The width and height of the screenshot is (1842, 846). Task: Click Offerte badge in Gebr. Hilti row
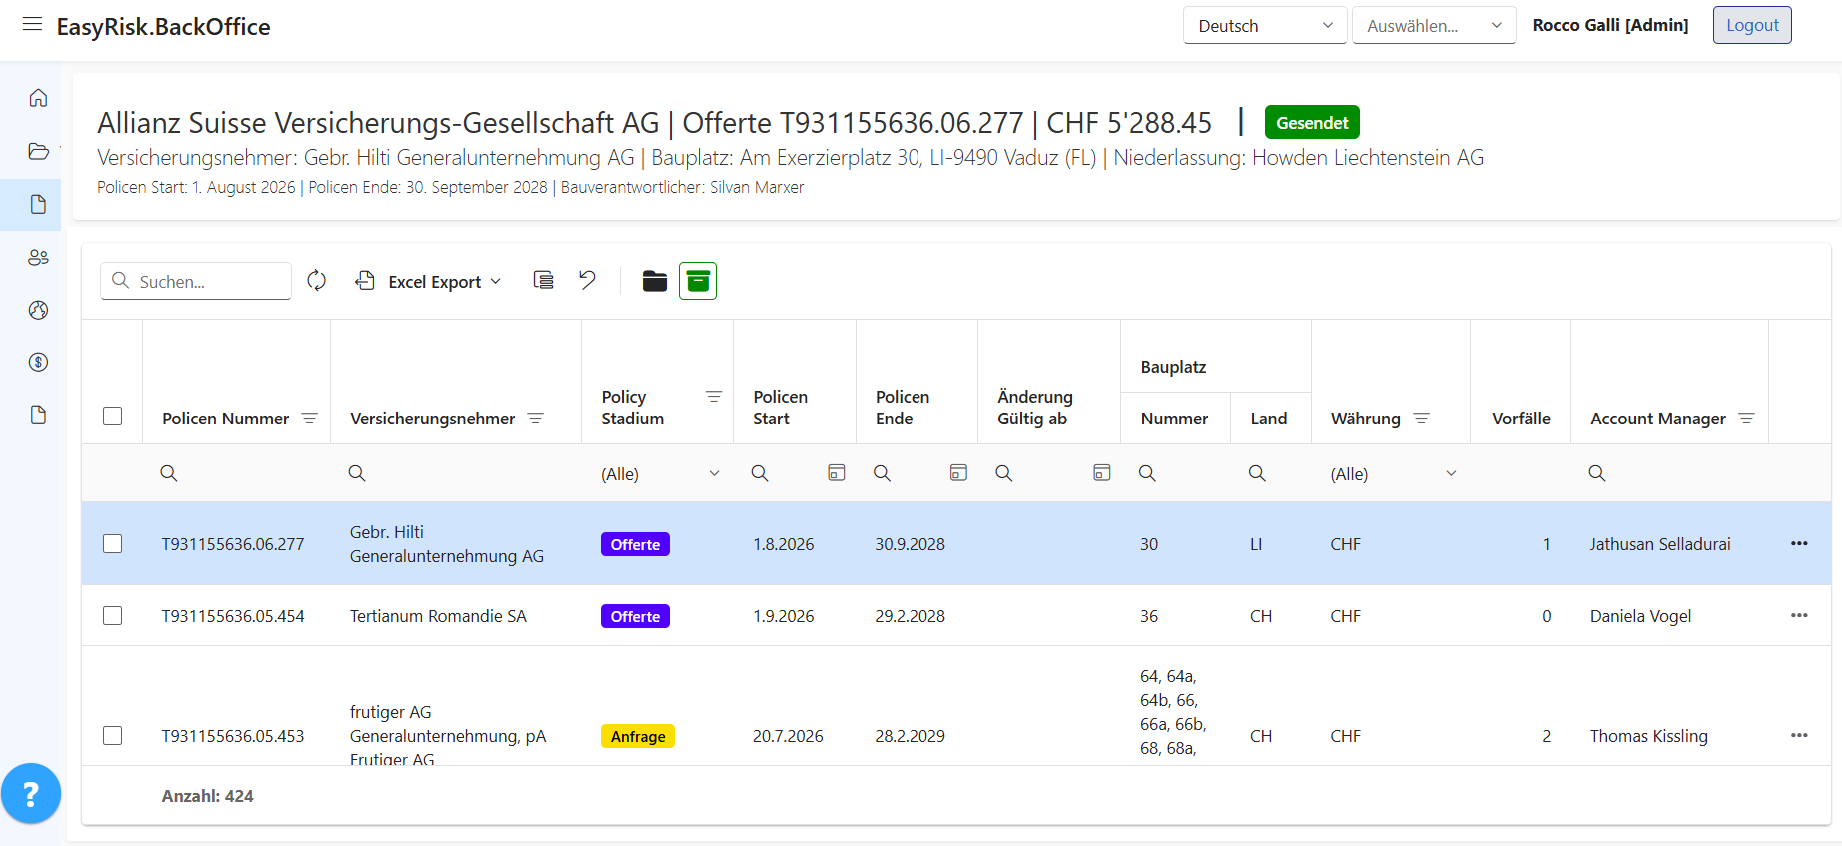[x=635, y=544]
